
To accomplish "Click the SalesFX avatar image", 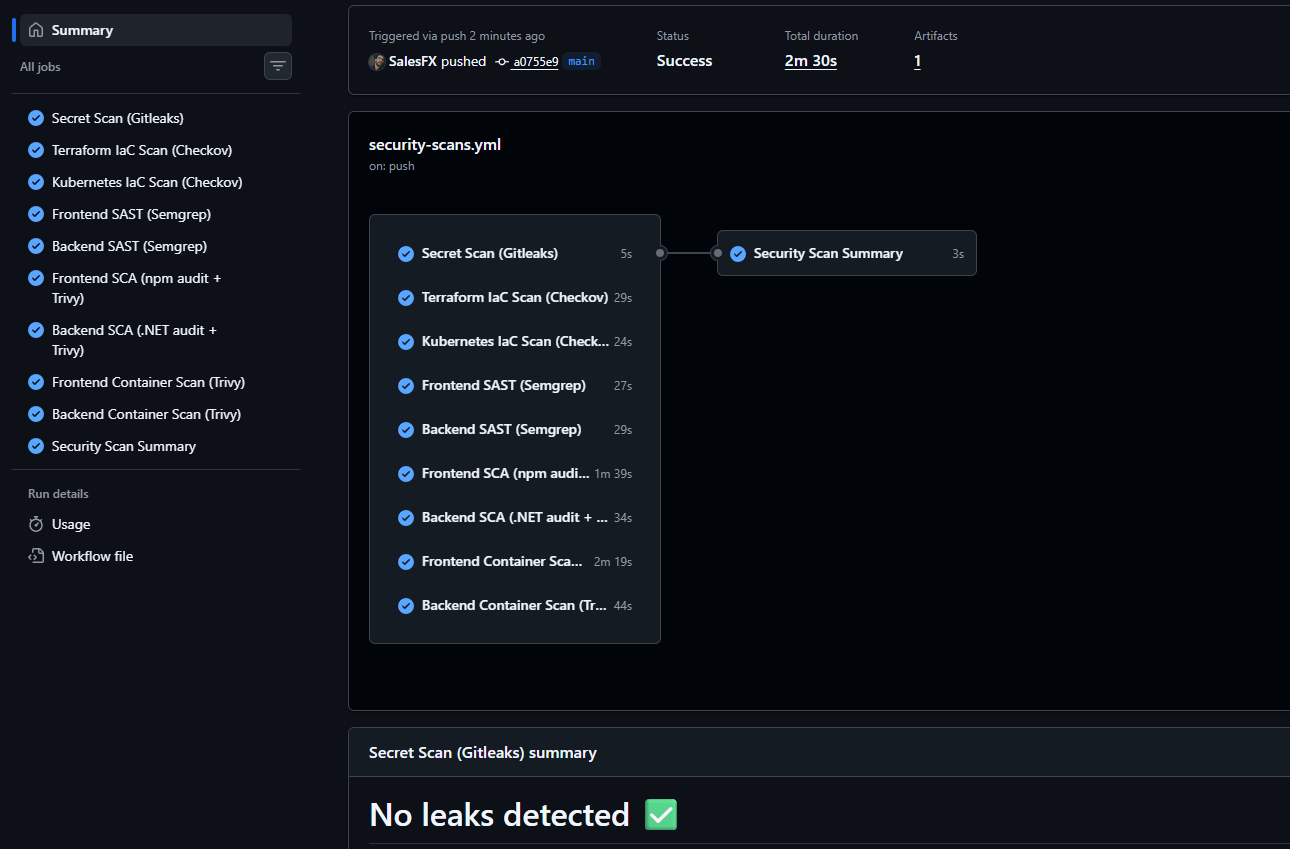I will click(377, 62).
